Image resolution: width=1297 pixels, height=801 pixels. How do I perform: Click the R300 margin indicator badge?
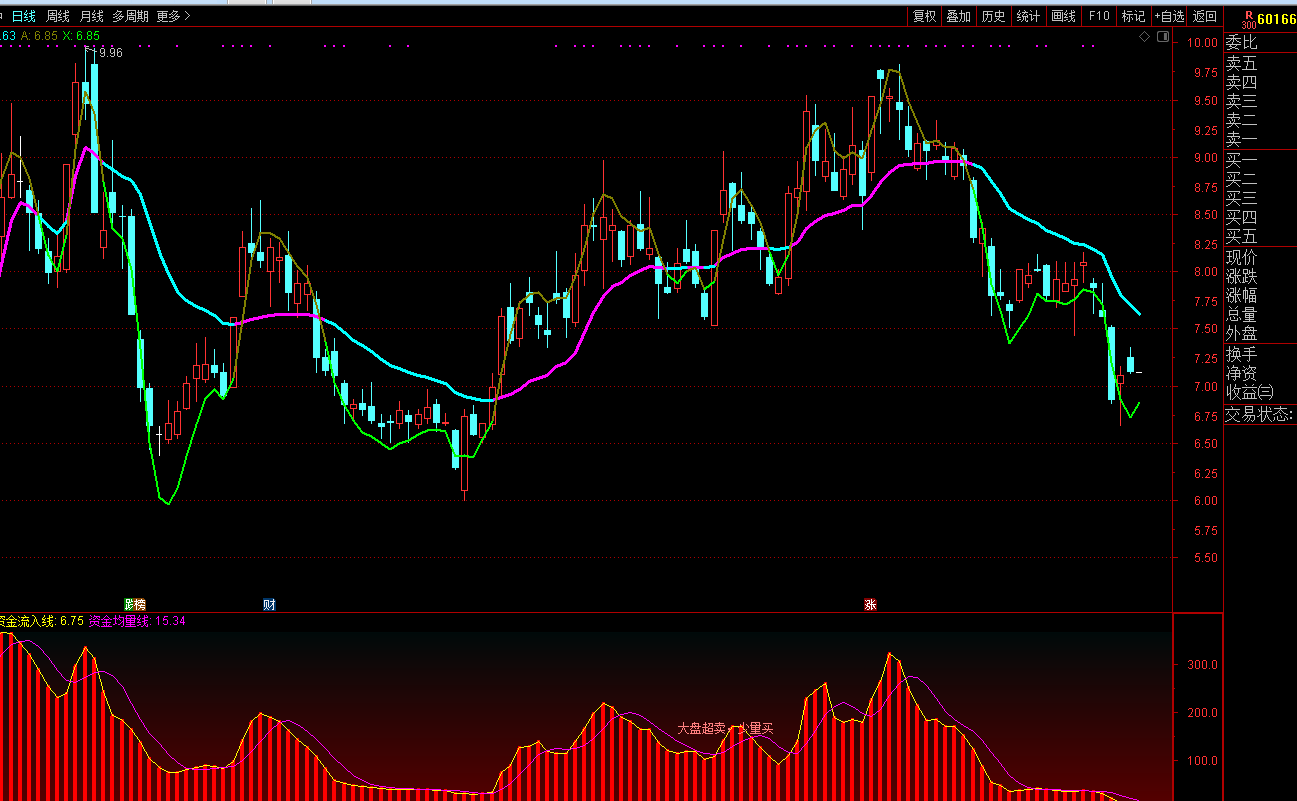pos(1248,19)
